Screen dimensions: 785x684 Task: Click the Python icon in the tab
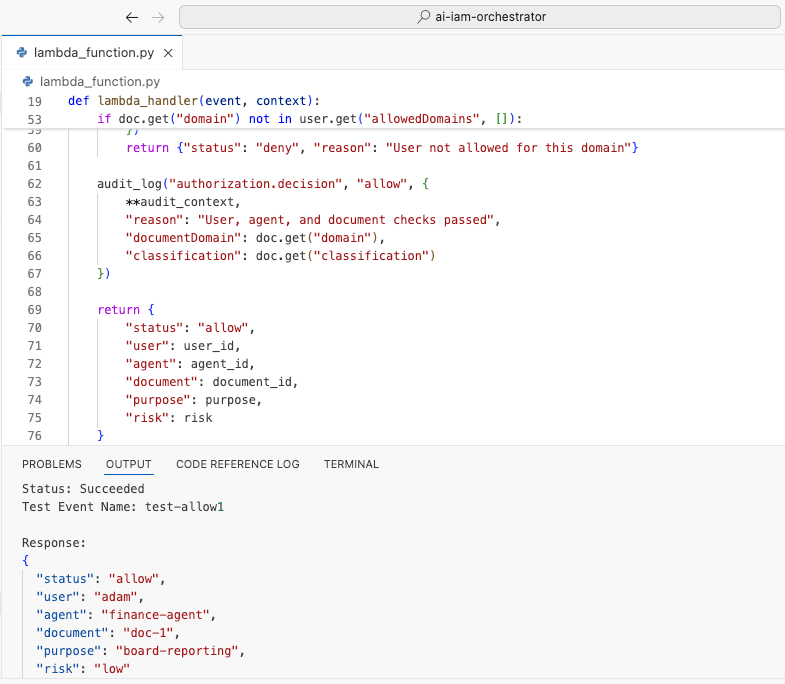point(22,52)
